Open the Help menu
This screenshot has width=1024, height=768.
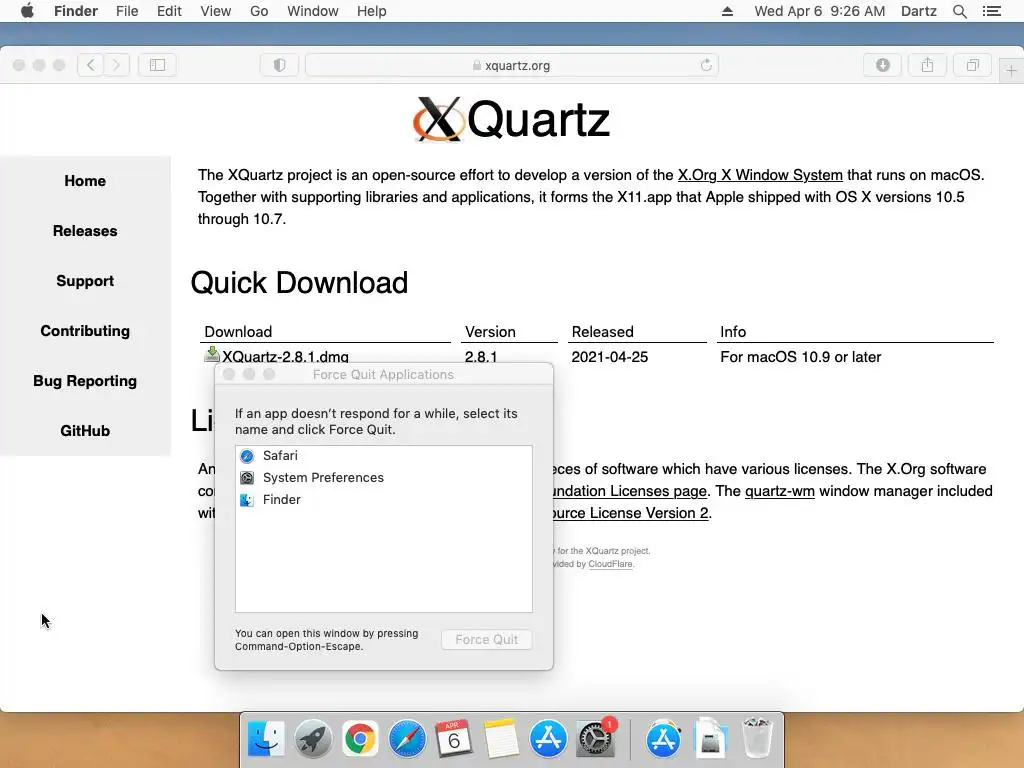coord(372,11)
